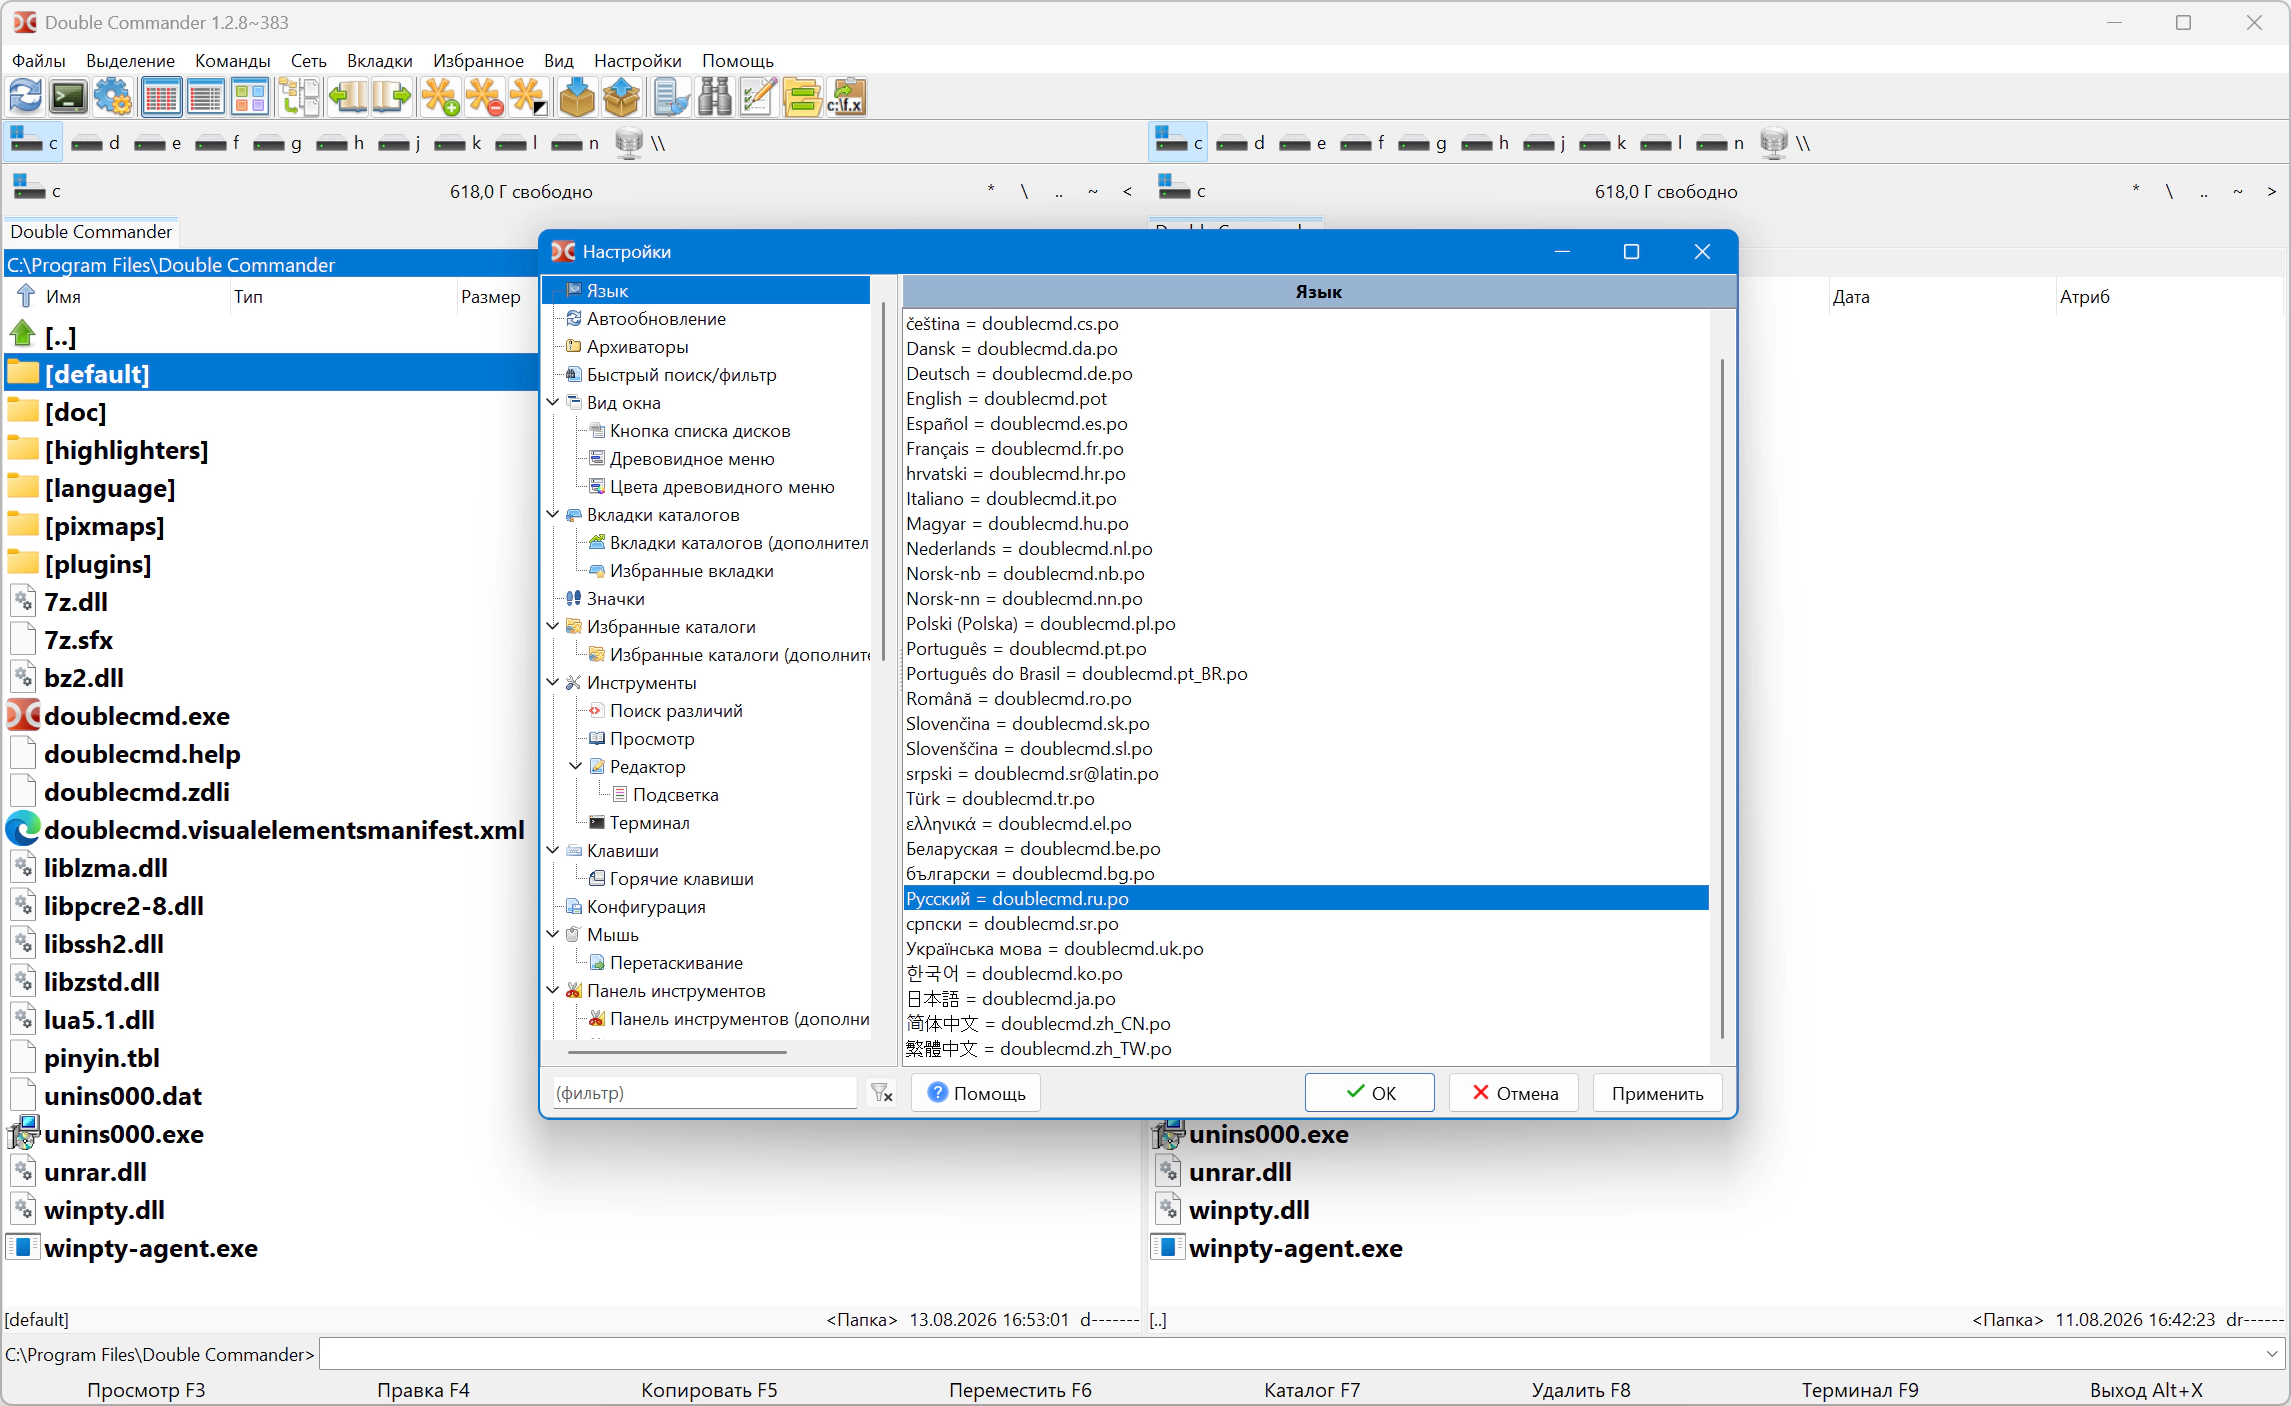Click the Помощь button in settings
This screenshot has height=1406, width=2291.
976,1093
